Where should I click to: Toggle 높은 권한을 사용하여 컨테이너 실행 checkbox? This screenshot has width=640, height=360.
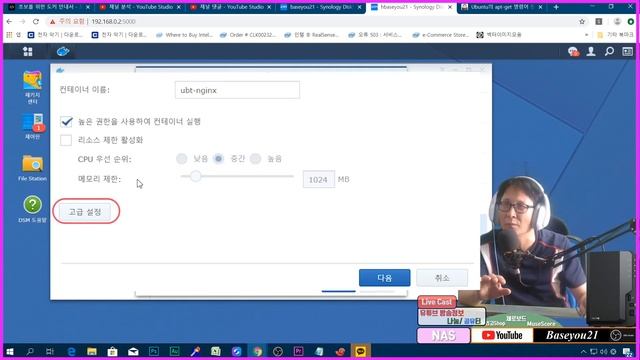point(66,122)
